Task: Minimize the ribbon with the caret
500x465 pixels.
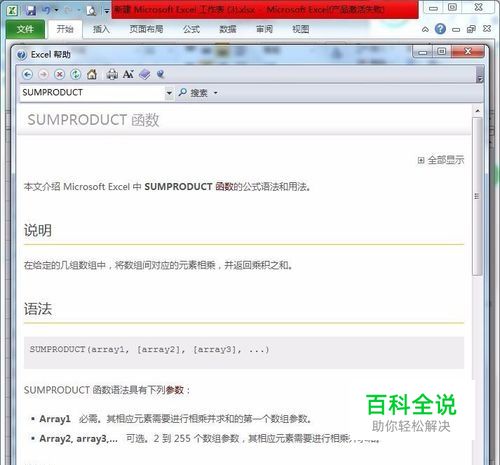Action: point(425,29)
